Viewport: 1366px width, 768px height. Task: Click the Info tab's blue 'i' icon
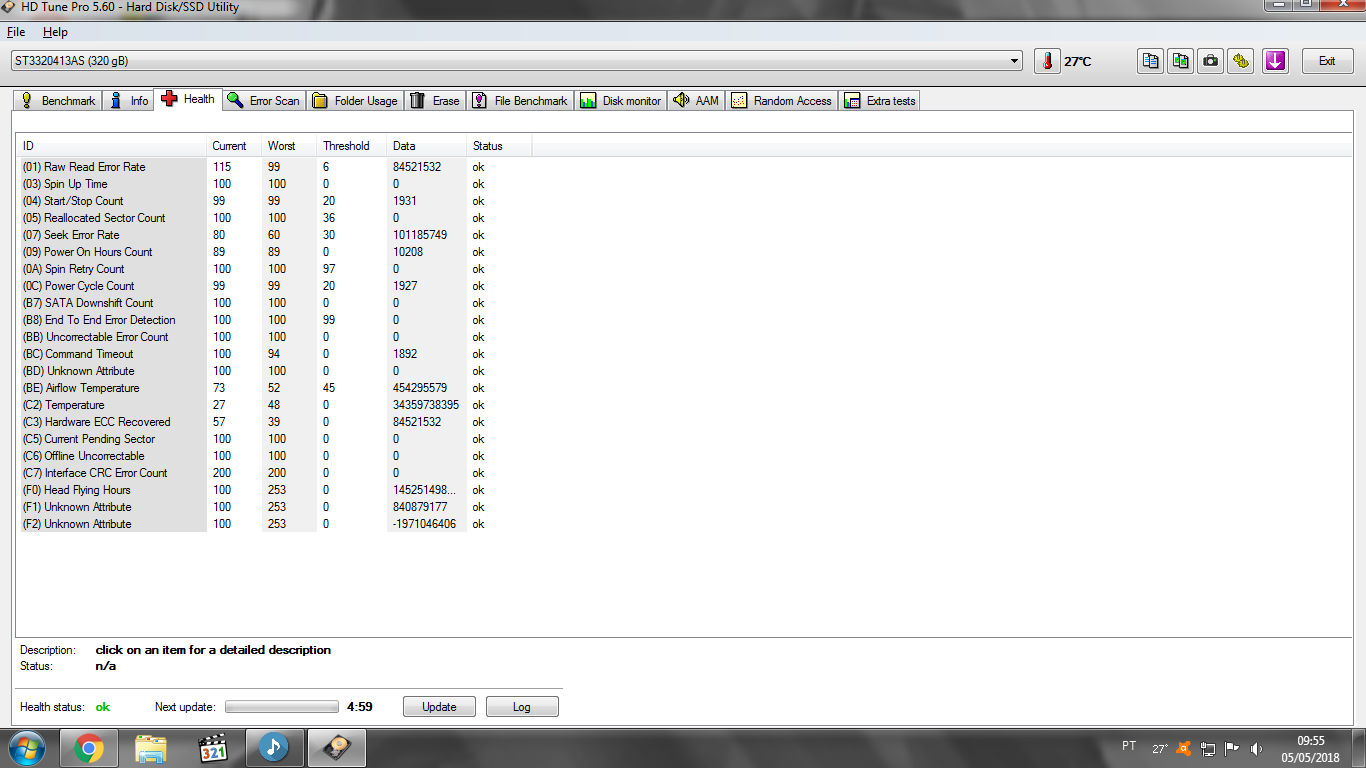pyautogui.click(x=116, y=100)
